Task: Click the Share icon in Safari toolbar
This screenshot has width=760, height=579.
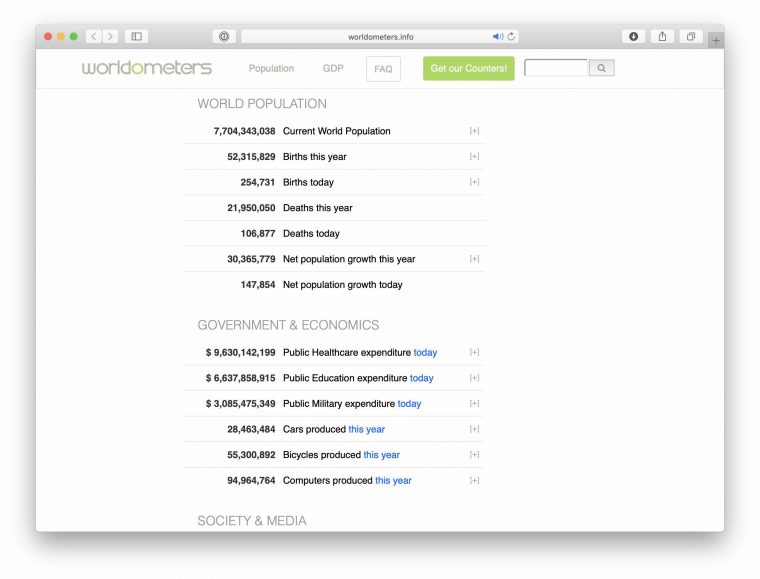Action: (x=662, y=36)
